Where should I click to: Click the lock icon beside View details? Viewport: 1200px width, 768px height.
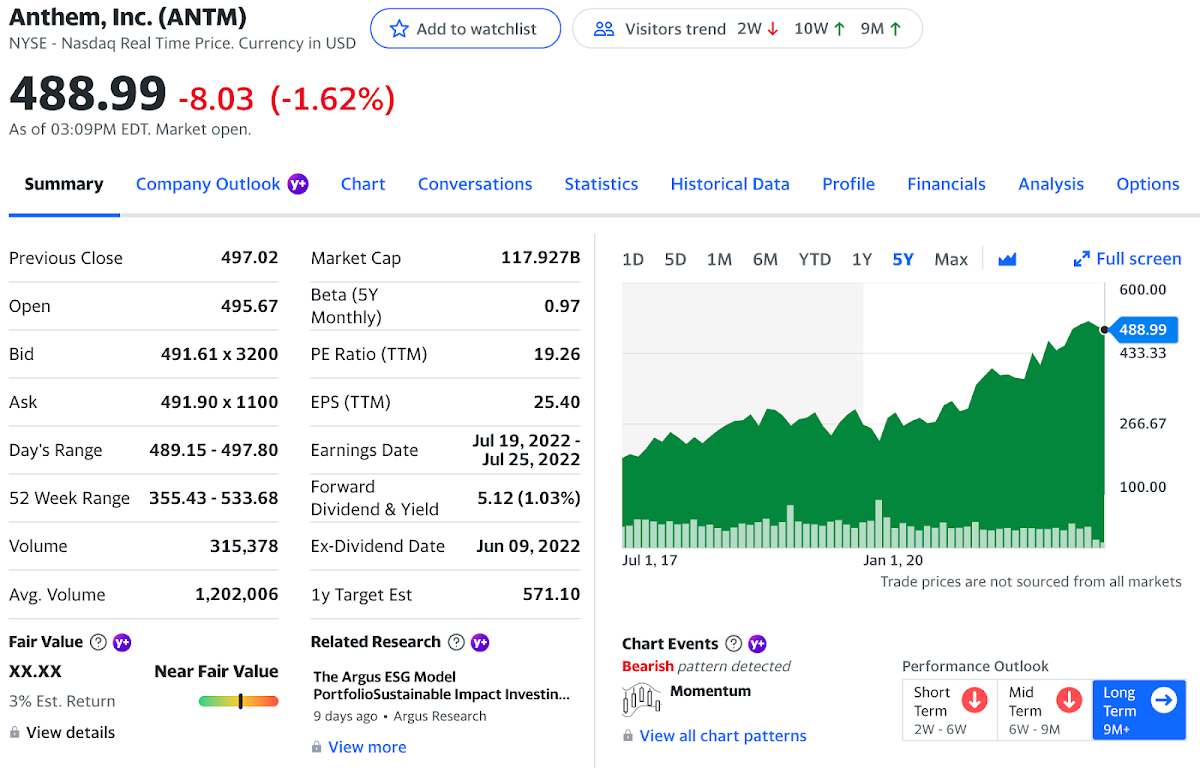tap(14, 733)
